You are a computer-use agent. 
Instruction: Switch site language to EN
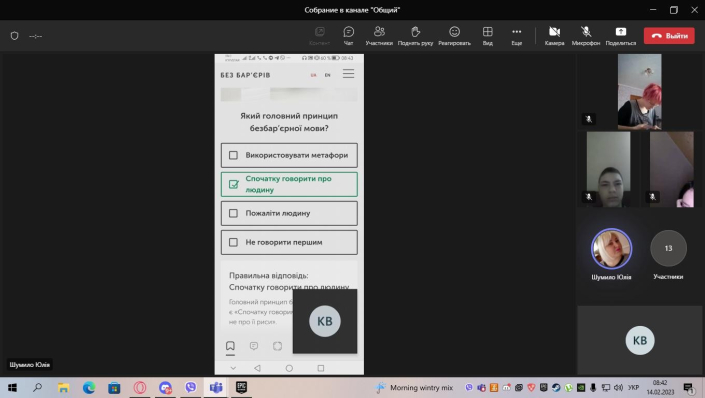pyautogui.click(x=328, y=75)
